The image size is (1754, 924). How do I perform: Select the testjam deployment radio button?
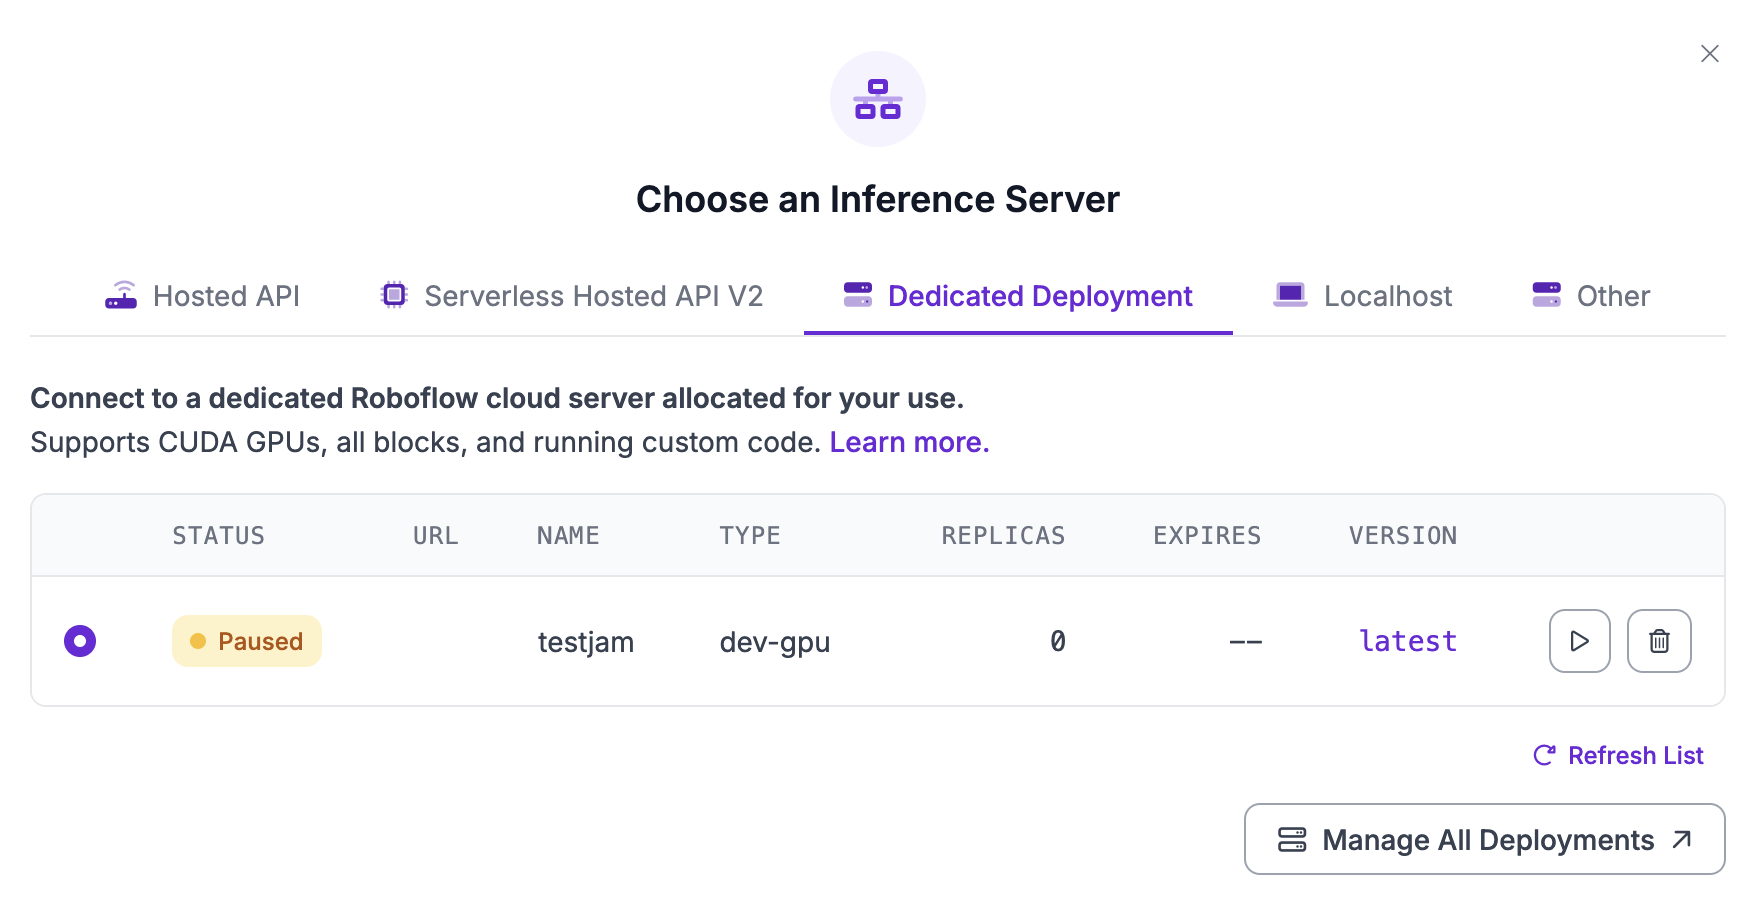click(80, 641)
